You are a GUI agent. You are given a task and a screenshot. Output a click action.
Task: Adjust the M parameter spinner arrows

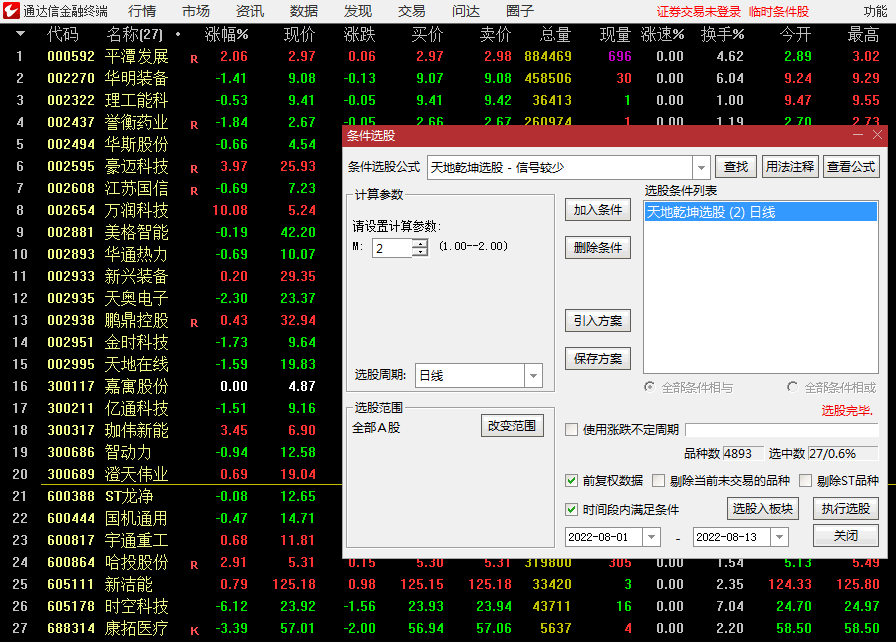420,248
